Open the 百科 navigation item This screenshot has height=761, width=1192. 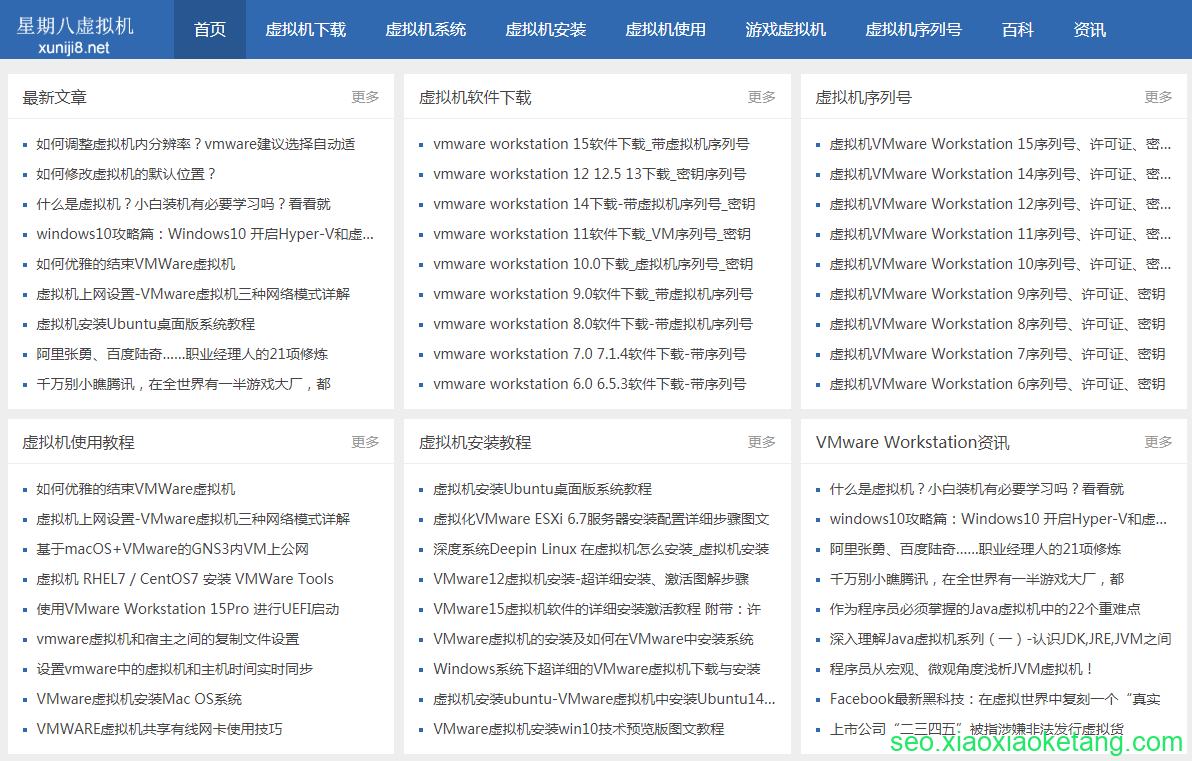1018,30
